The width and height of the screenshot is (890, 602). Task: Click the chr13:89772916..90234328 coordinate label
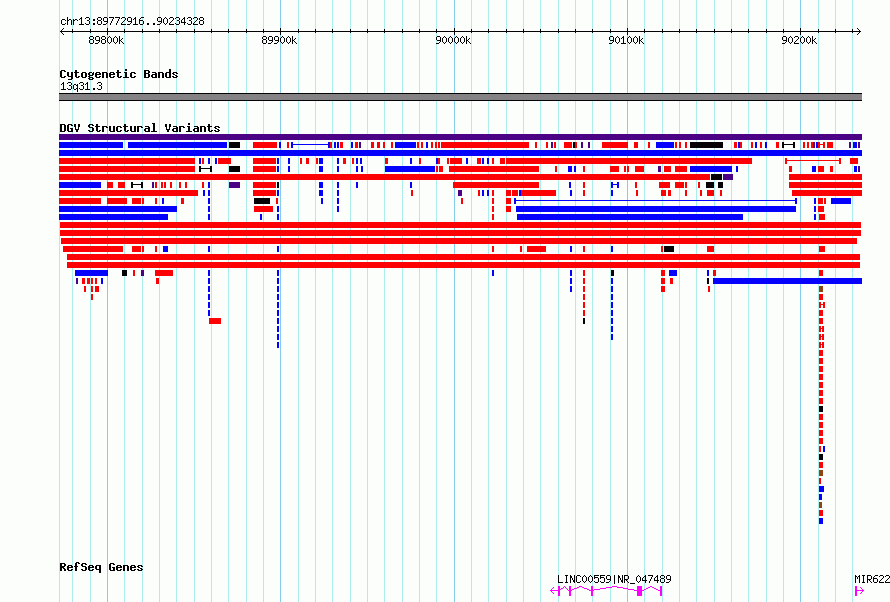(132, 22)
